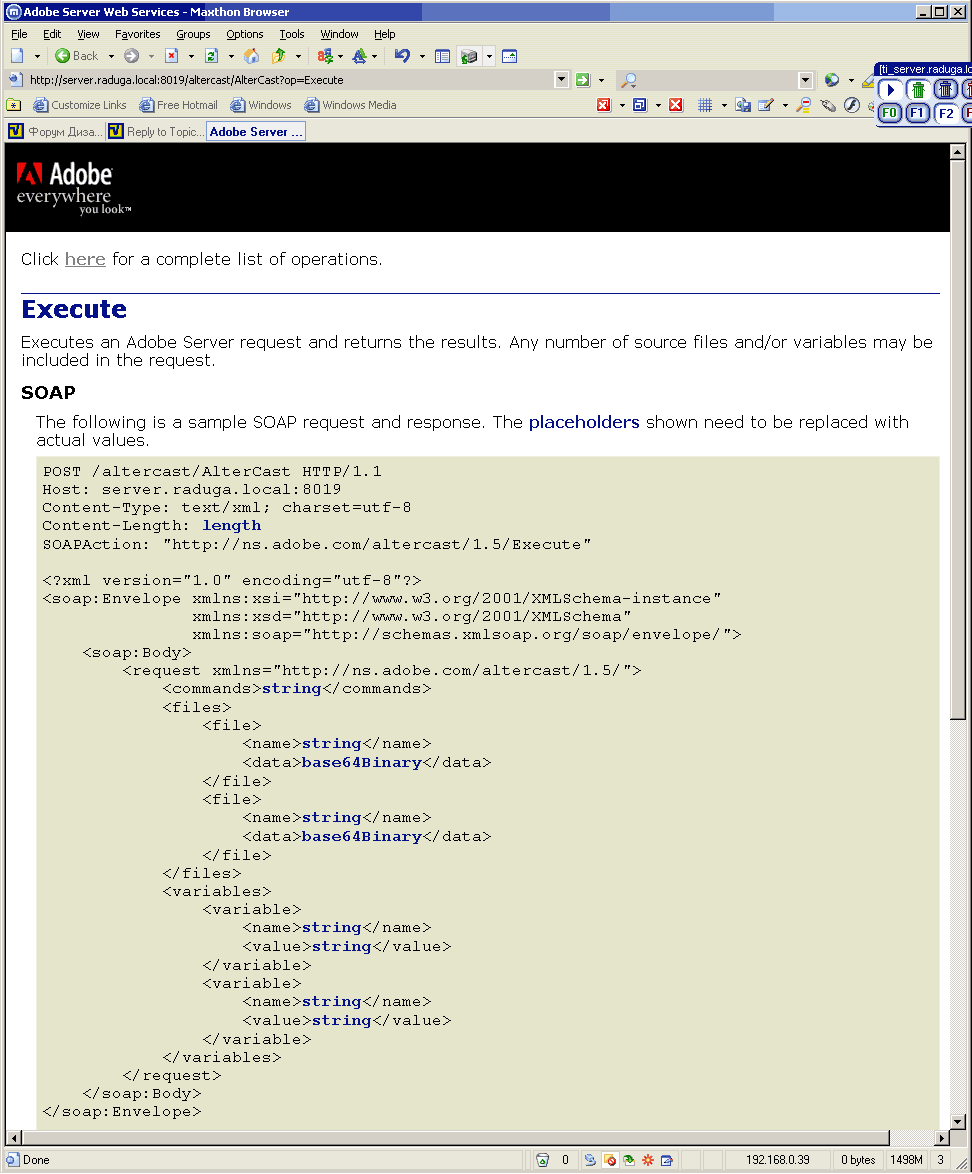972x1174 pixels.
Task: Go to the Home page icon
Action: (x=252, y=56)
